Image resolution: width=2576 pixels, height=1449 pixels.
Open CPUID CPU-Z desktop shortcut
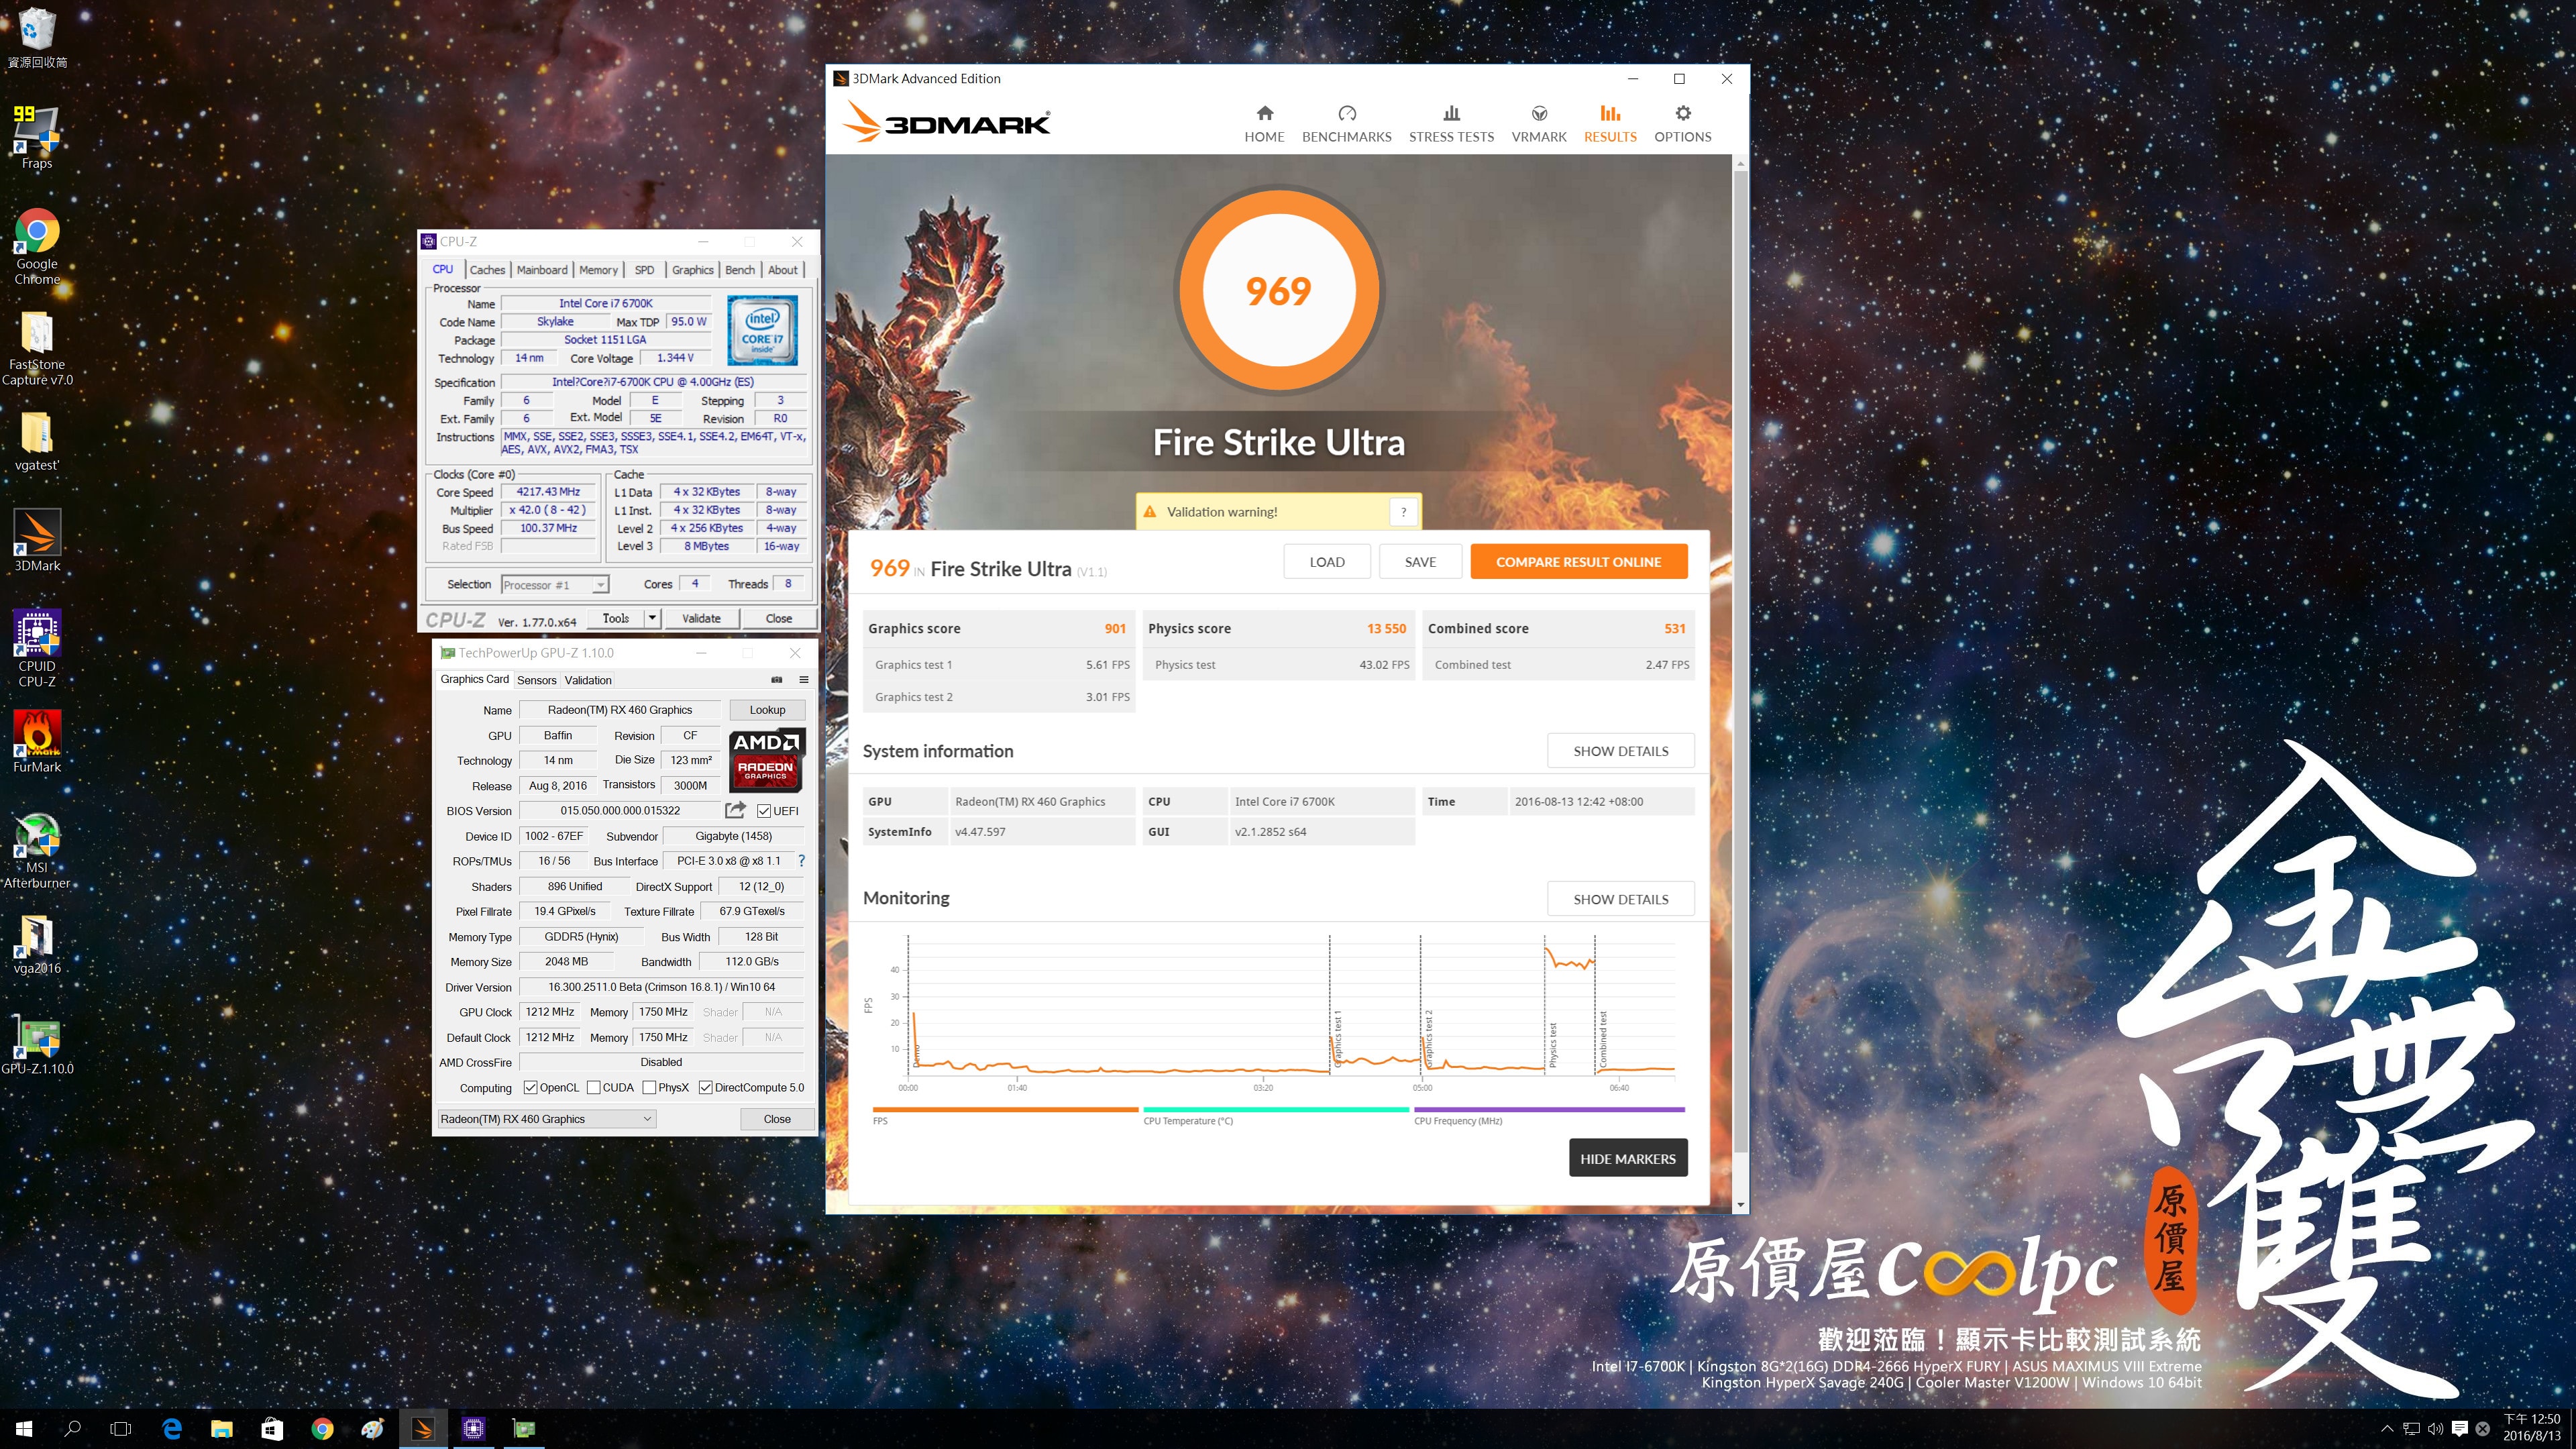(x=37, y=648)
